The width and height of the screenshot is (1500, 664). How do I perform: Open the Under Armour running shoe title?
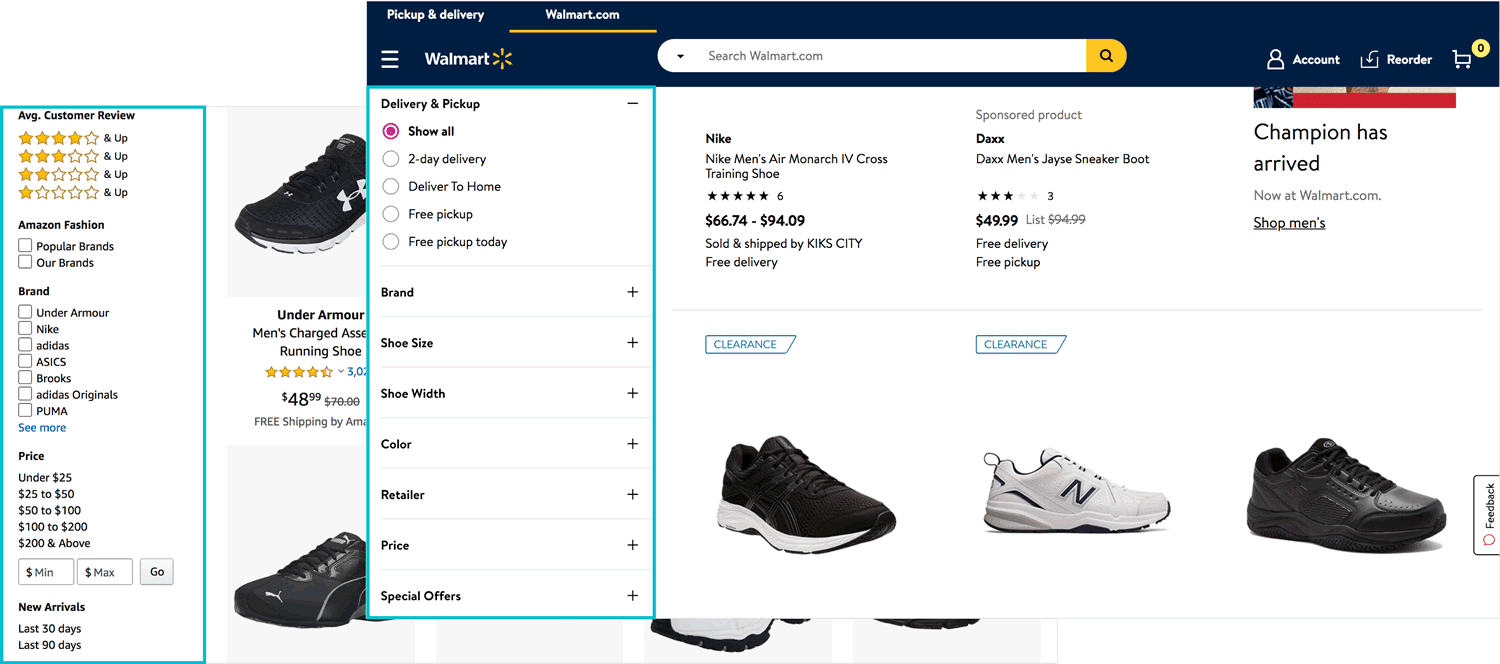(x=308, y=342)
